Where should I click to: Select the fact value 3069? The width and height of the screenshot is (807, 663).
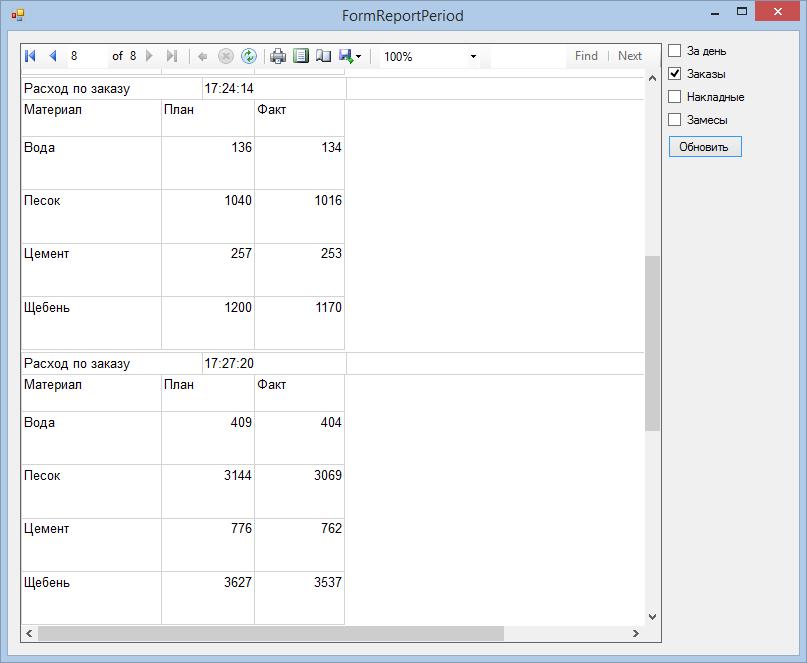pyautogui.click(x=328, y=475)
